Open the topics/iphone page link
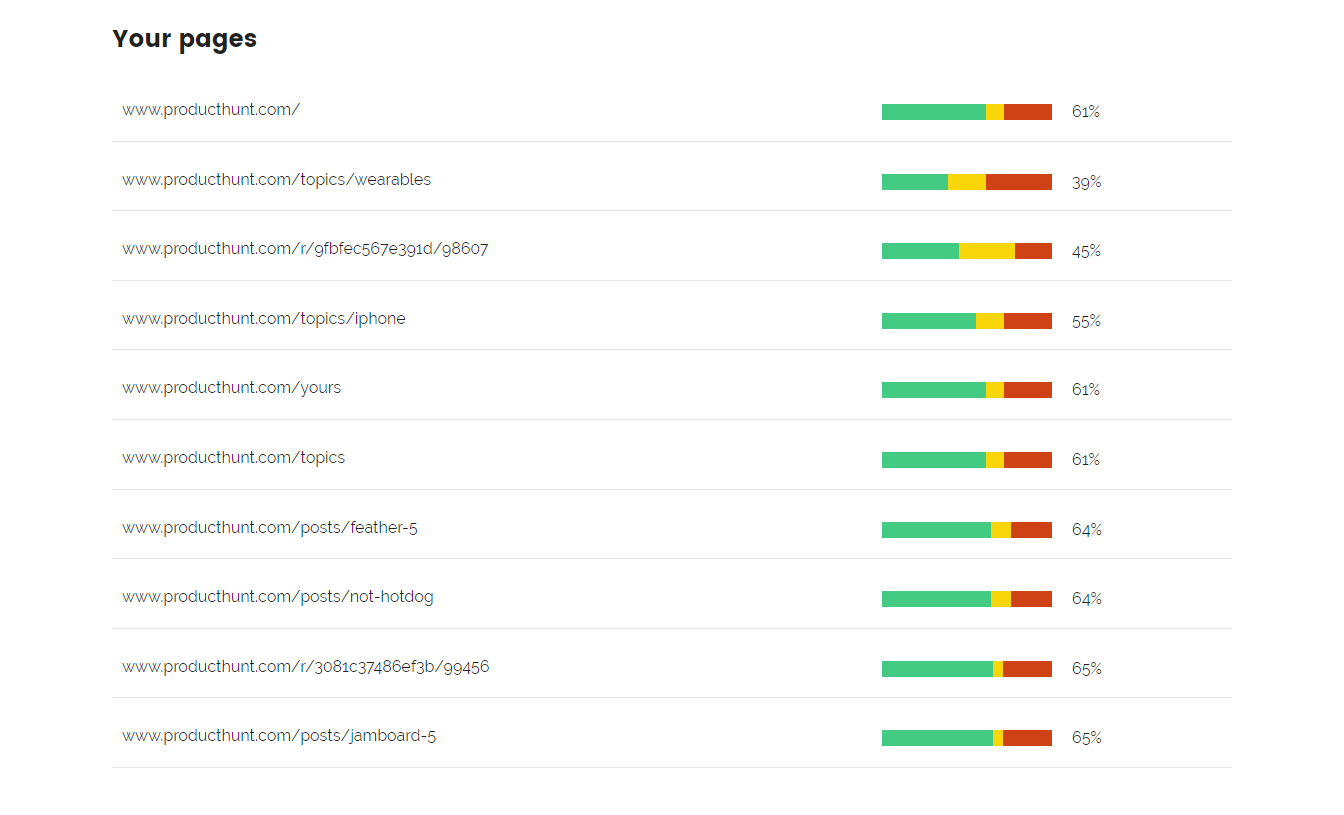The image size is (1344, 815). (264, 319)
